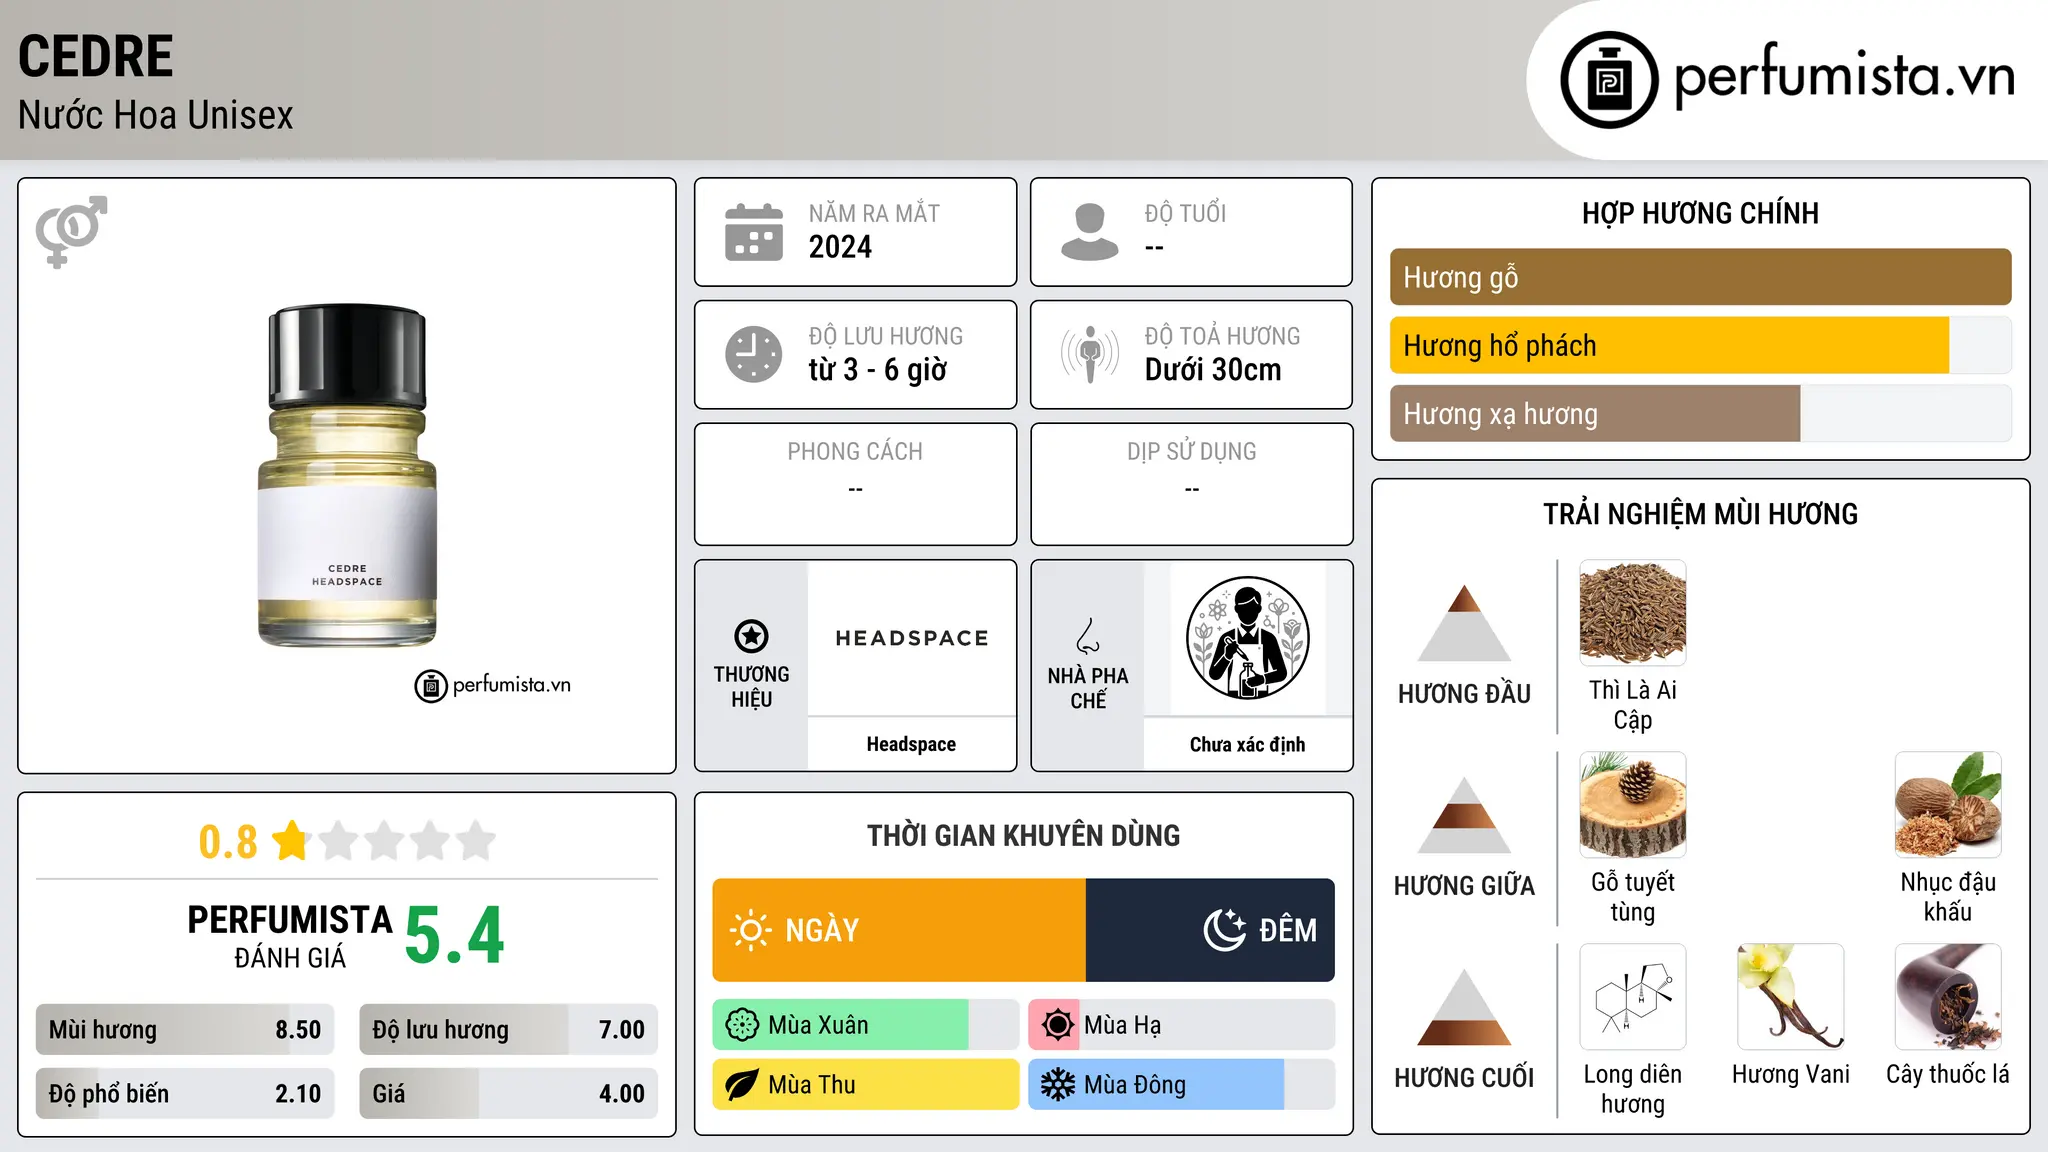2048x1152 pixels.
Task: Click the Hương gỗ accord bar
Action: pos(1700,277)
